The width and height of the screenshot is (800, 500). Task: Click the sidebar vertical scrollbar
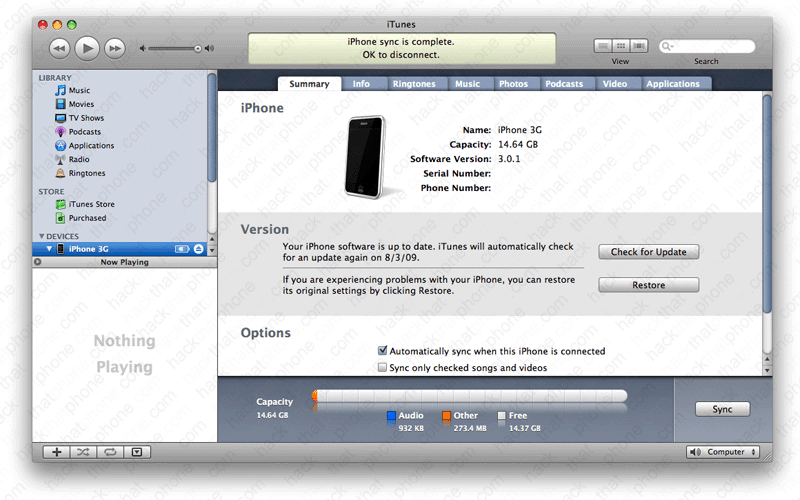212,128
